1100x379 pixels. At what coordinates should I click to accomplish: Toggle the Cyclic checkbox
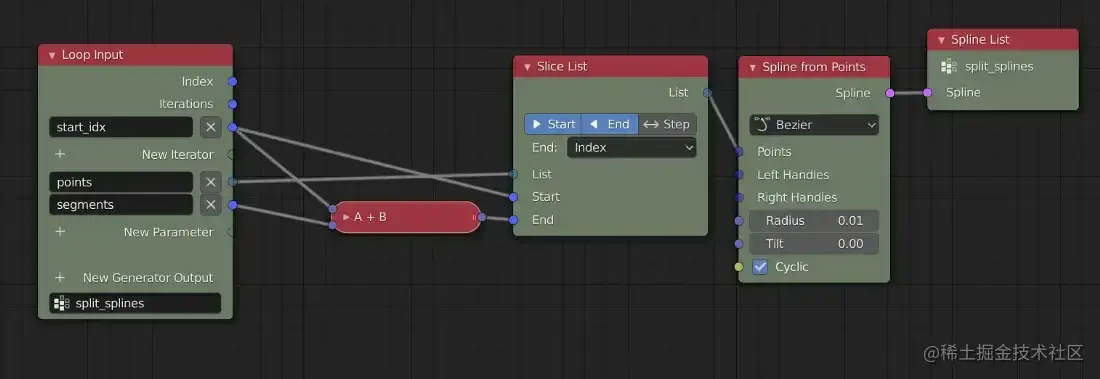pyautogui.click(x=760, y=267)
